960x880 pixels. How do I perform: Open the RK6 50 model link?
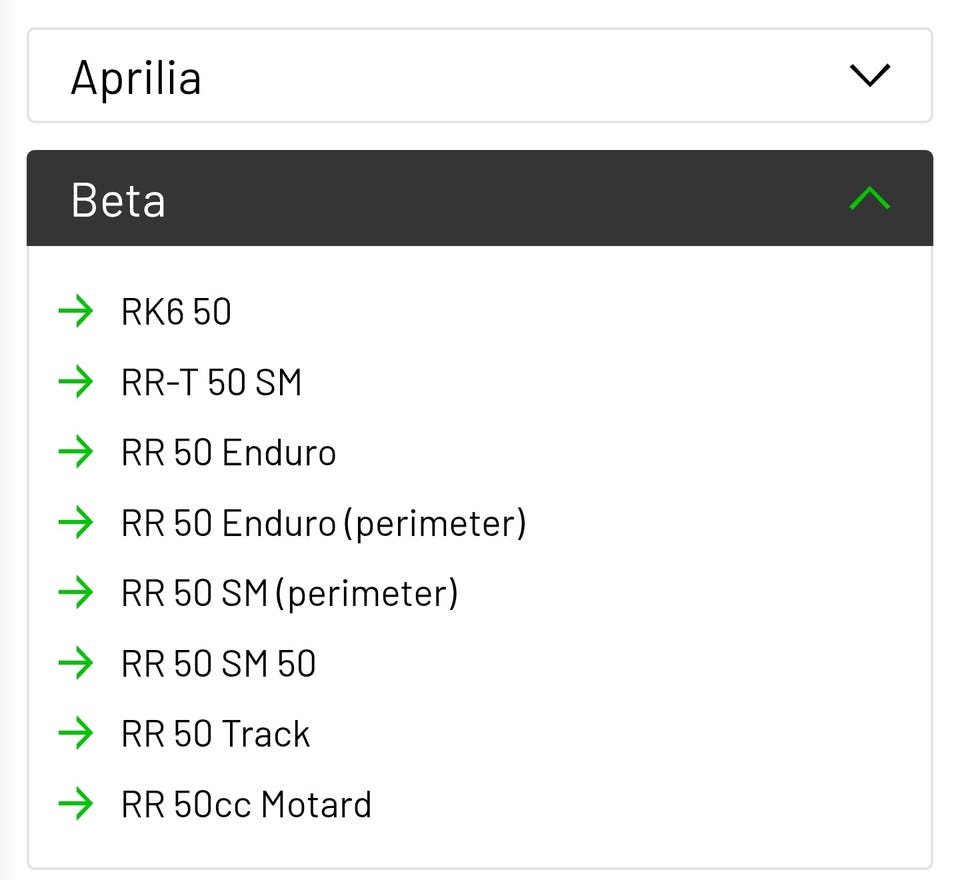coord(176,312)
